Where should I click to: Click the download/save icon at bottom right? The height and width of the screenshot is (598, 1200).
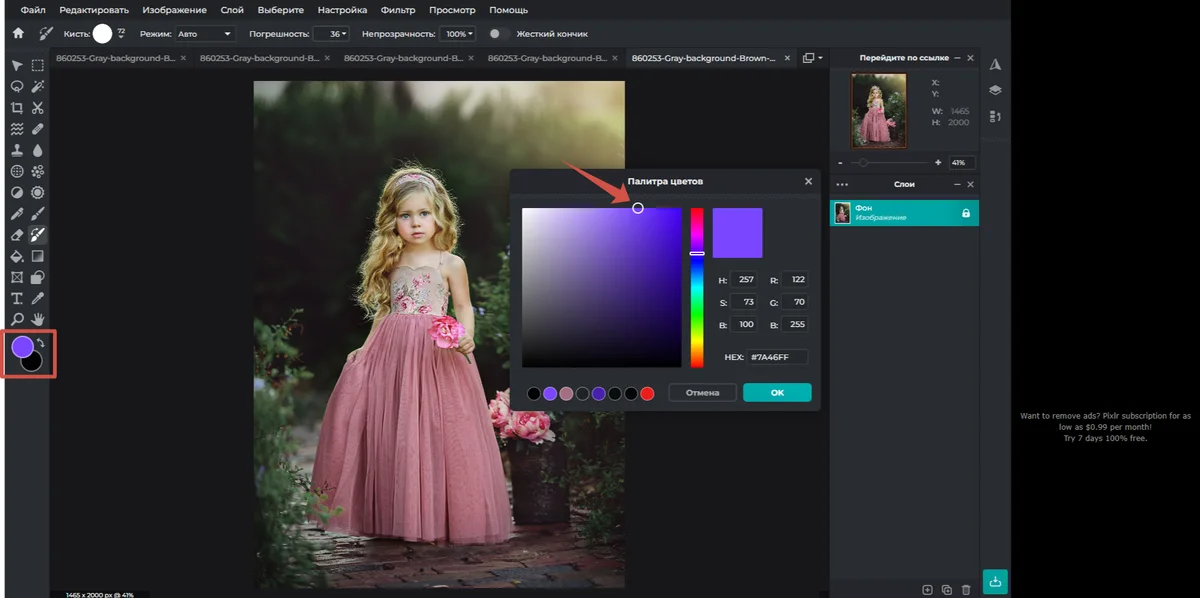coord(995,581)
